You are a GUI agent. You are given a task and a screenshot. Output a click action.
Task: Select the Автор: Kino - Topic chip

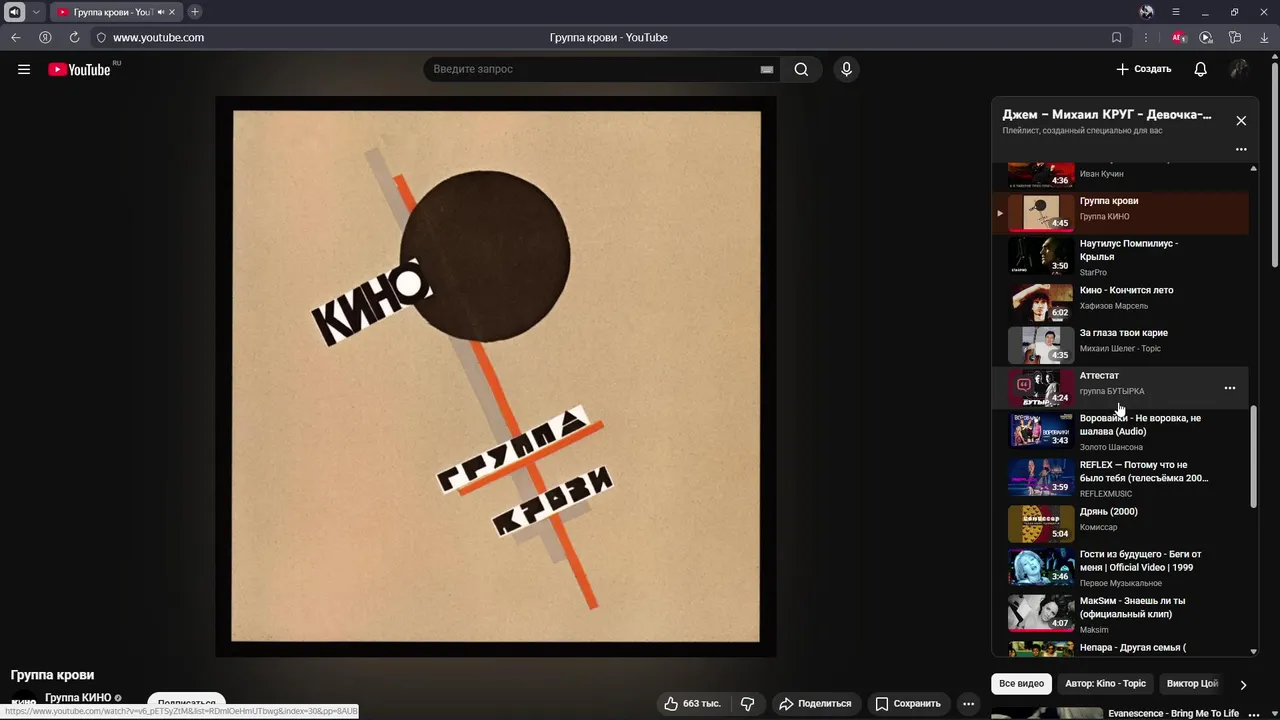tap(1105, 684)
